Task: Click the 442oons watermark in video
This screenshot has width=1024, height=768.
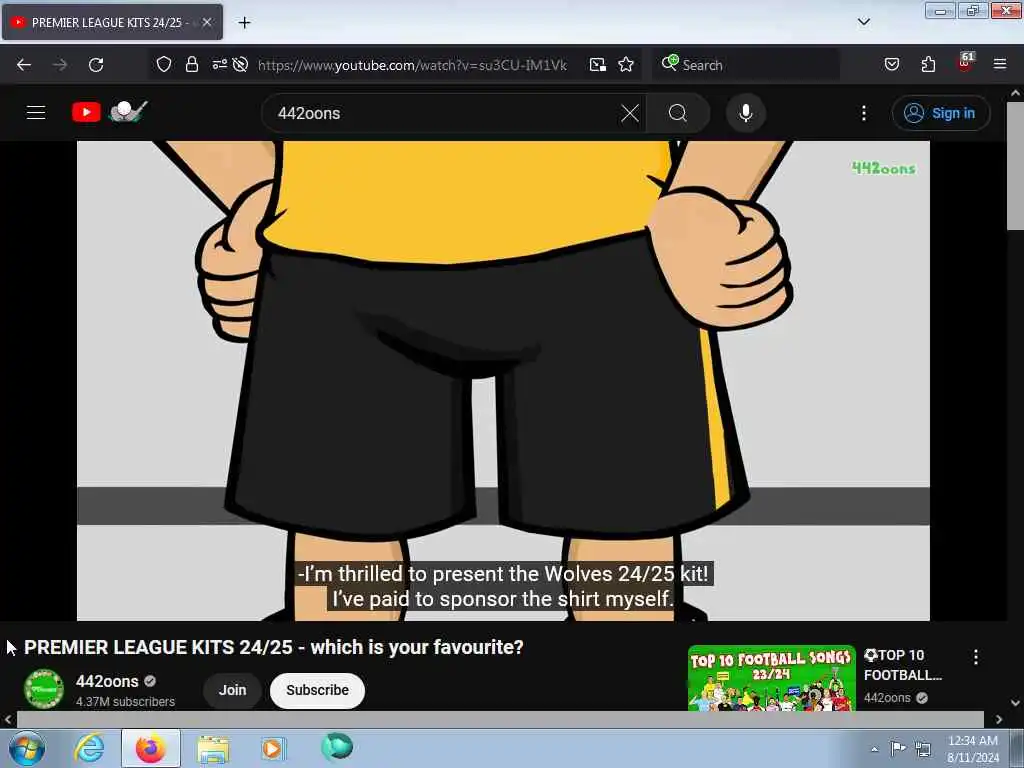Action: tap(884, 168)
